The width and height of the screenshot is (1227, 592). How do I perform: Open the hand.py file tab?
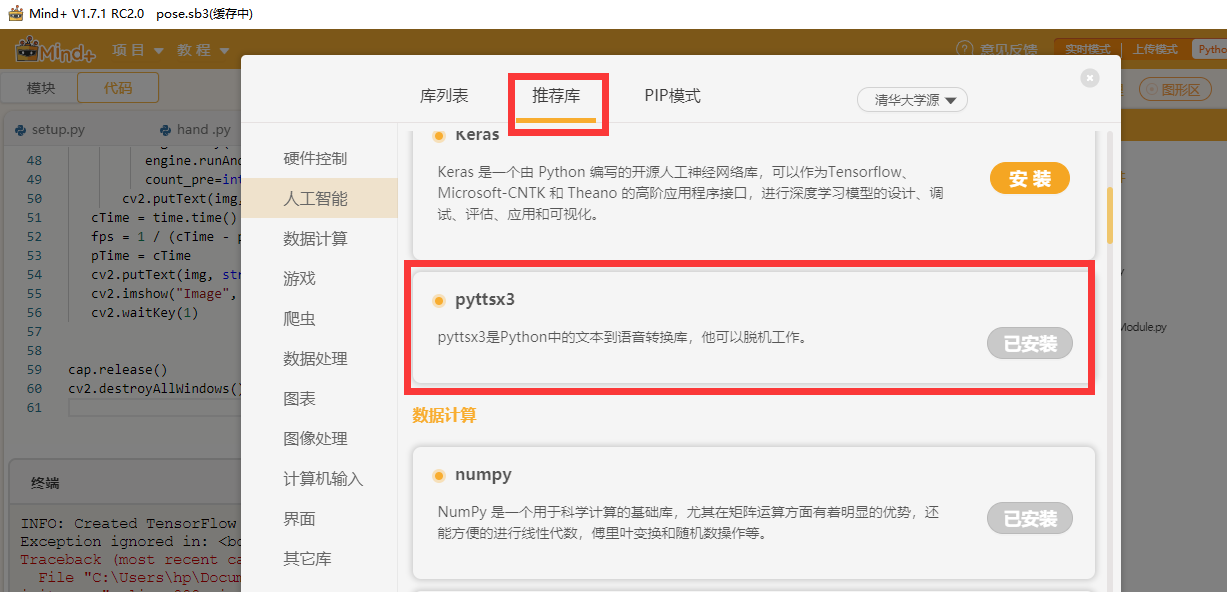pyautogui.click(x=195, y=129)
